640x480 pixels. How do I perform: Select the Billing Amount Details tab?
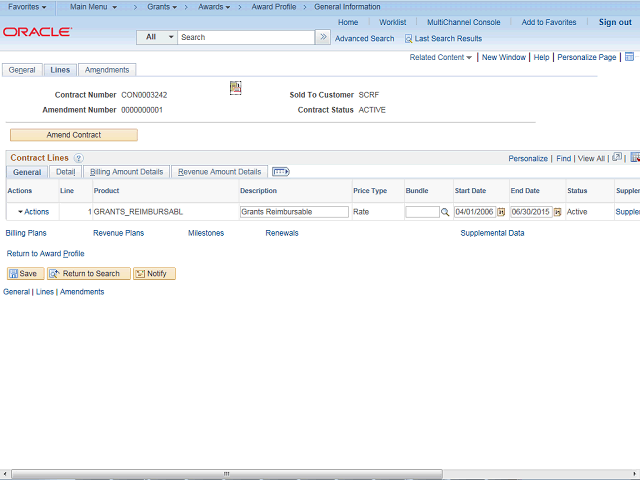(127, 172)
